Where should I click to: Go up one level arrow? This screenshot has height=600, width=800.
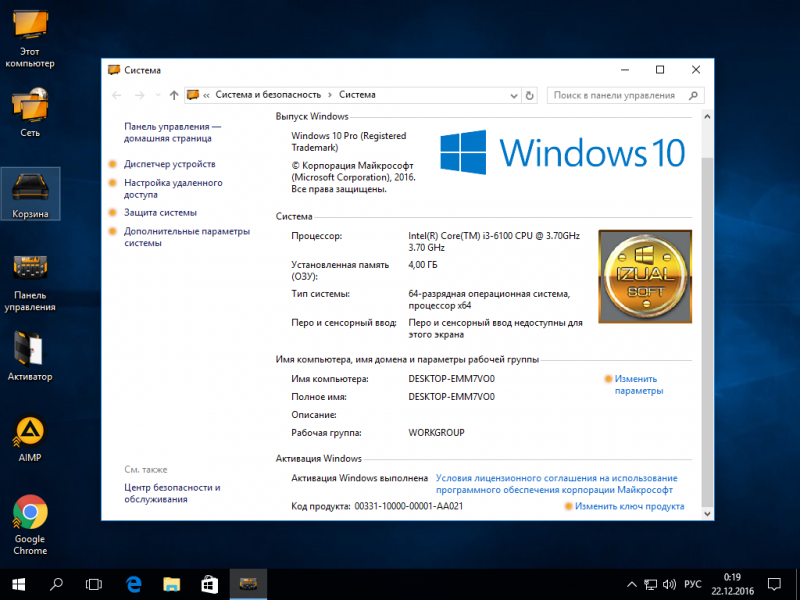[x=174, y=95]
